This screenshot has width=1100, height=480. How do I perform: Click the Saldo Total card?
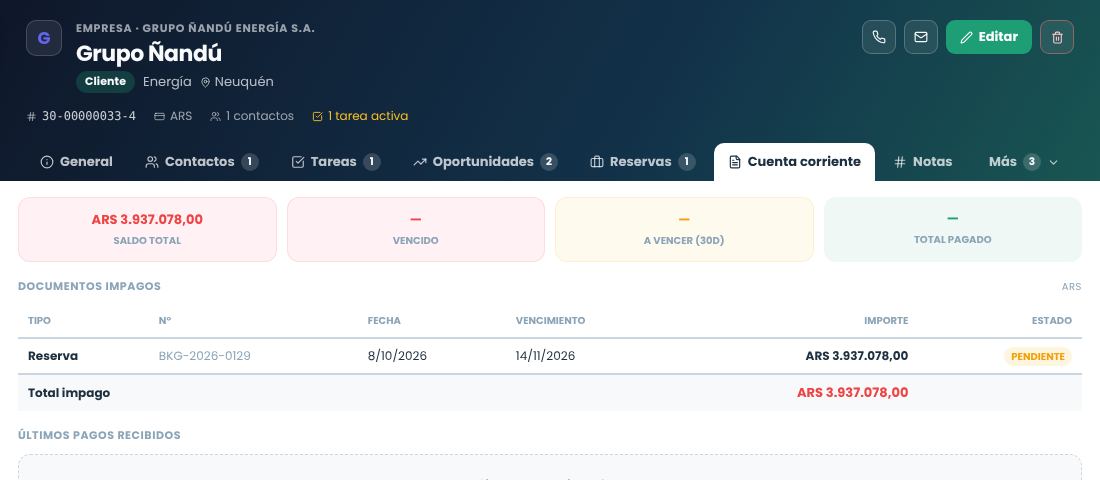[147, 229]
